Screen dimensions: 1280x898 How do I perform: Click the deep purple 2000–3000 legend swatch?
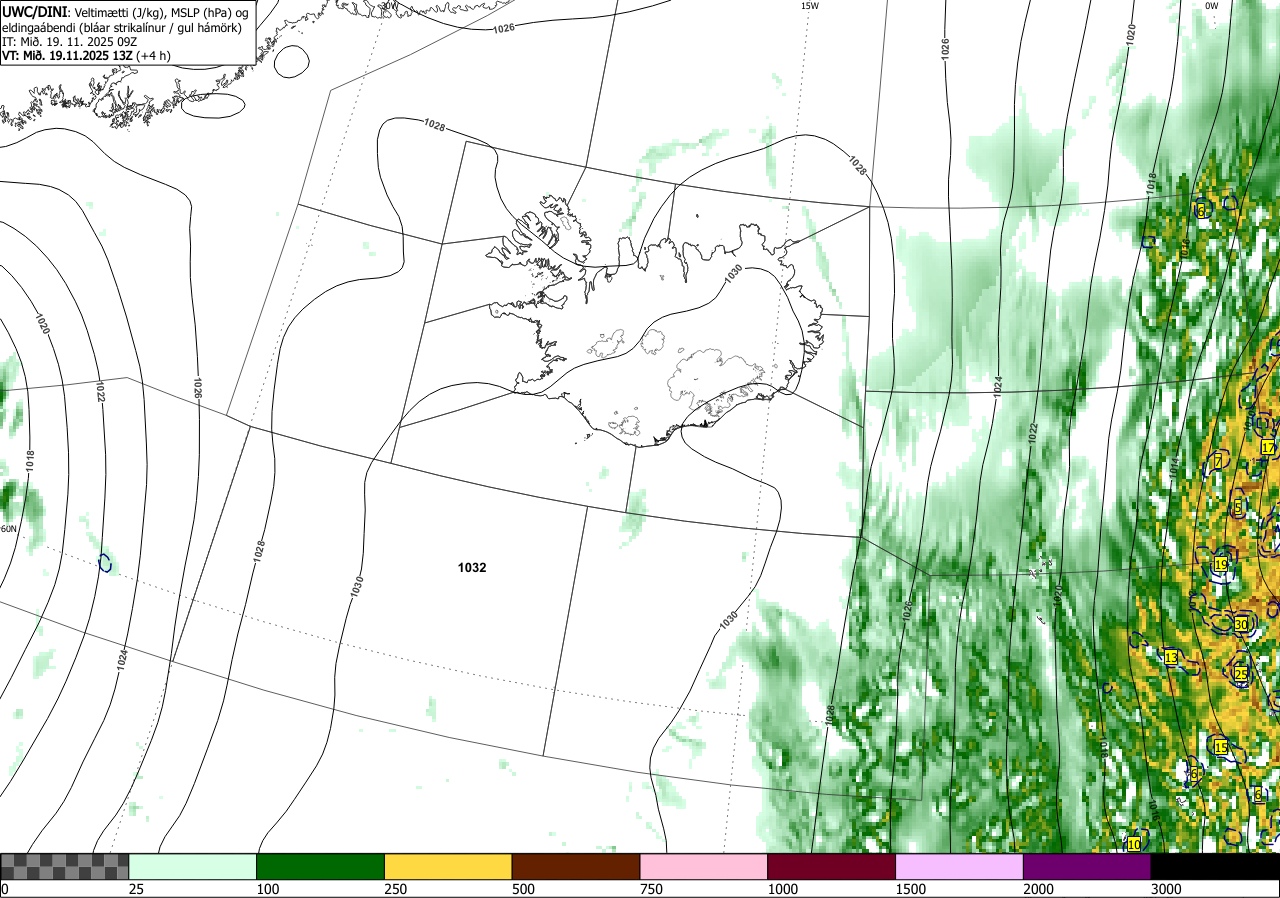(1087, 866)
